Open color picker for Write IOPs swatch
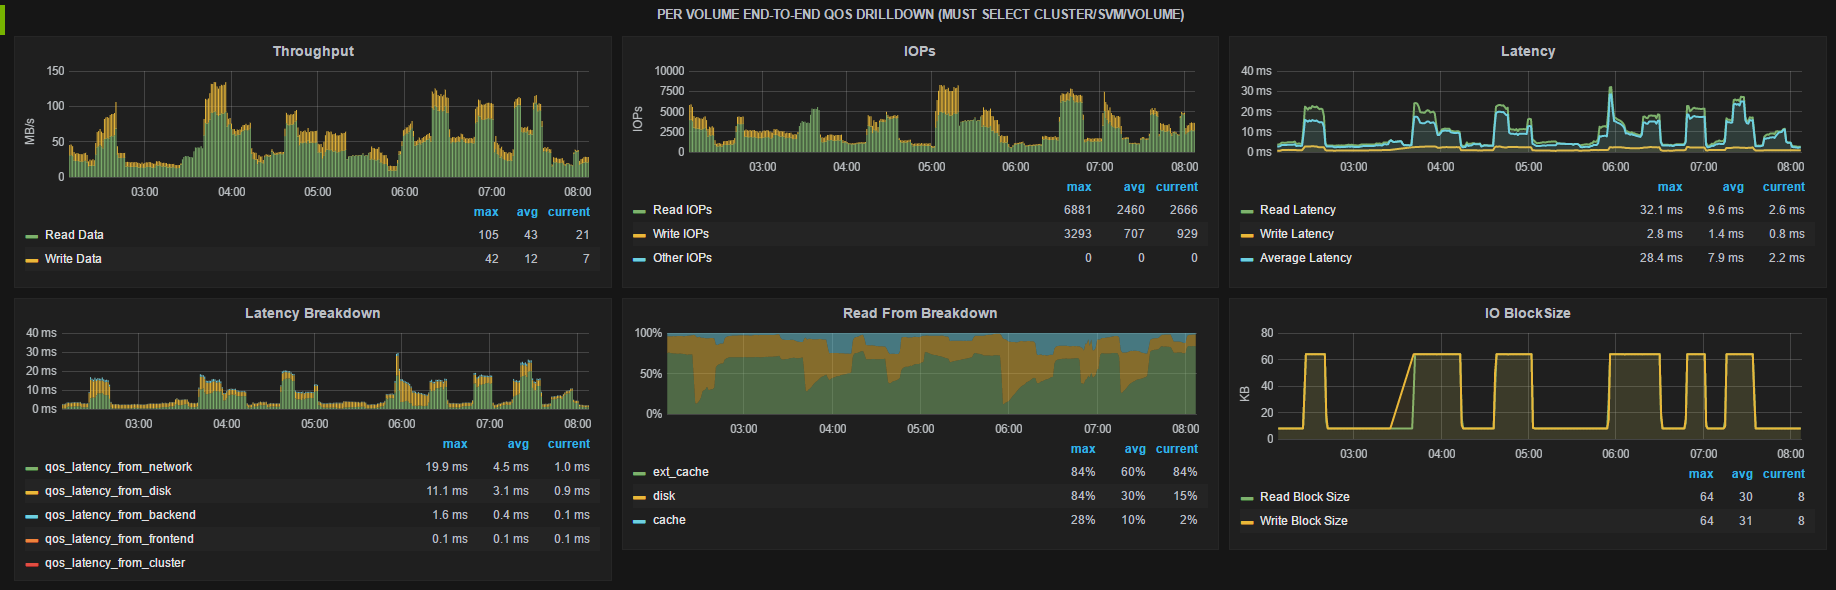The image size is (1836, 590). pyautogui.click(x=639, y=235)
